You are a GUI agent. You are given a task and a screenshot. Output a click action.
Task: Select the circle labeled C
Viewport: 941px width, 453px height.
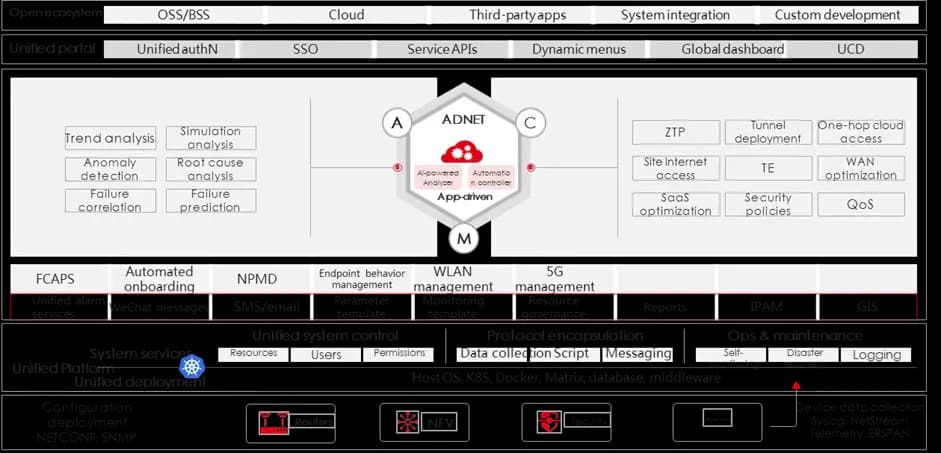531,122
